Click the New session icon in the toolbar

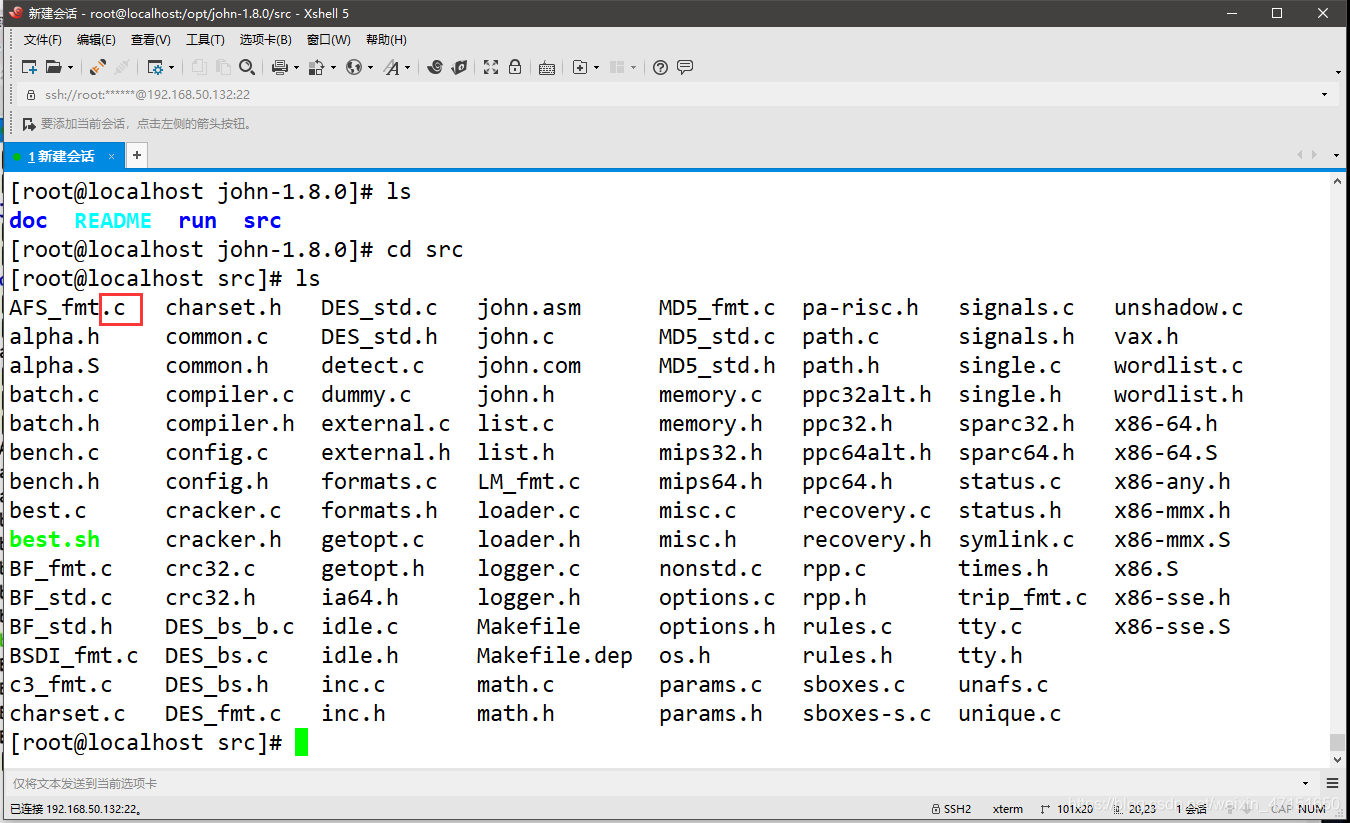pyautogui.click(x=29, y=67)
